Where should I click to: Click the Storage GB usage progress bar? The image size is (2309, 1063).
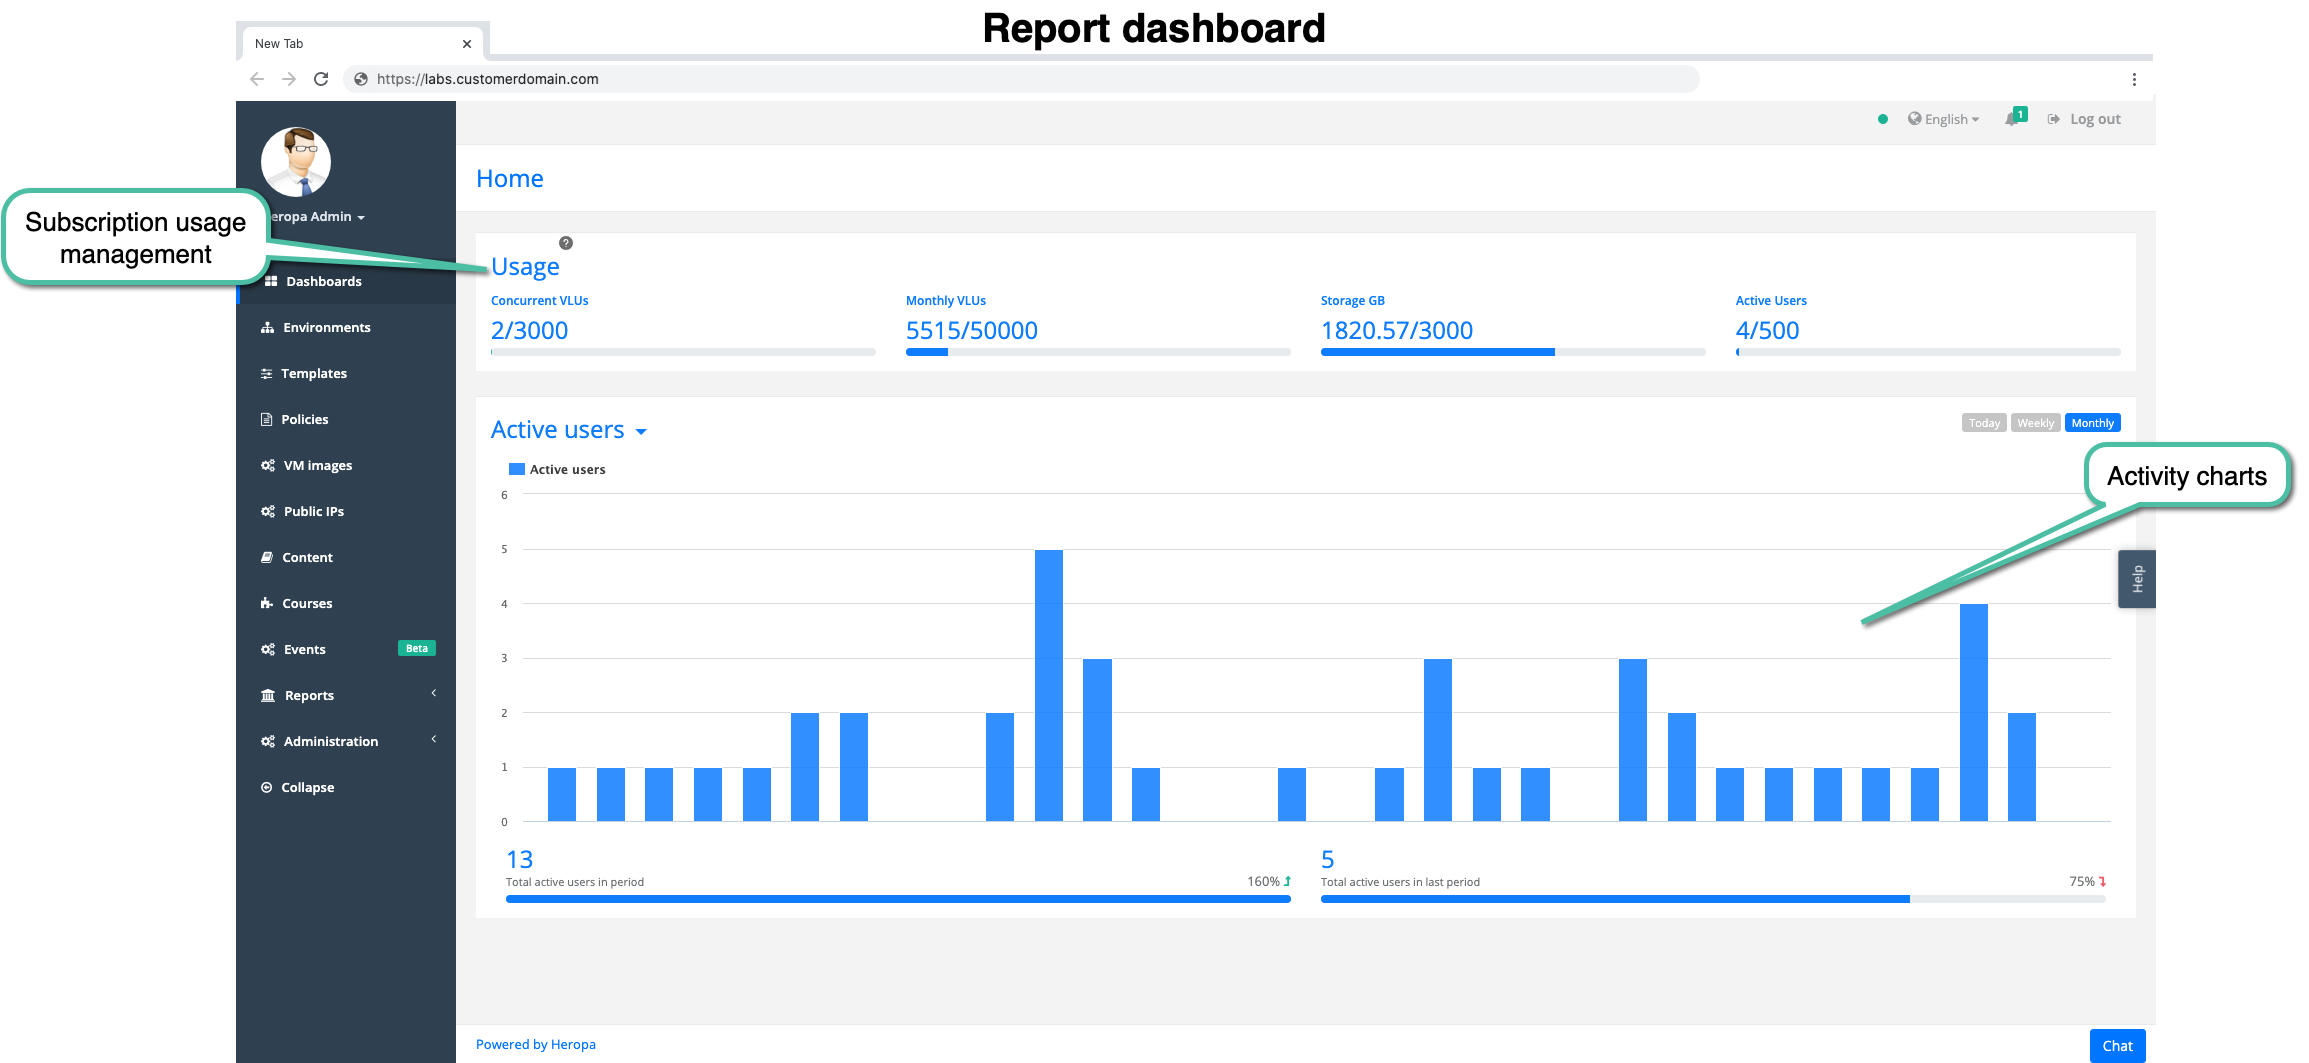(1512, 352)
